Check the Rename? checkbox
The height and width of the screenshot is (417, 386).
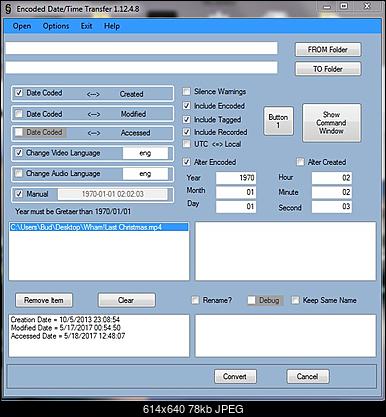pyautogui.click(x=195, y=300)
